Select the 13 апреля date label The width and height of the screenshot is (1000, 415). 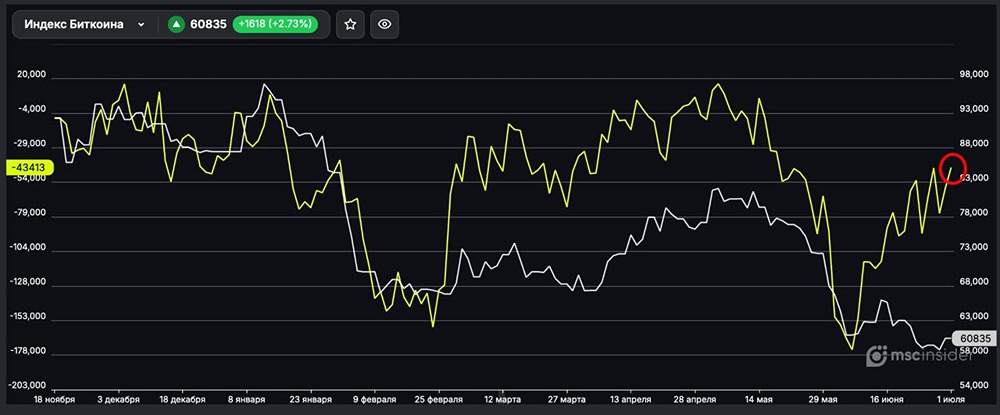click(x=631, y=400)
